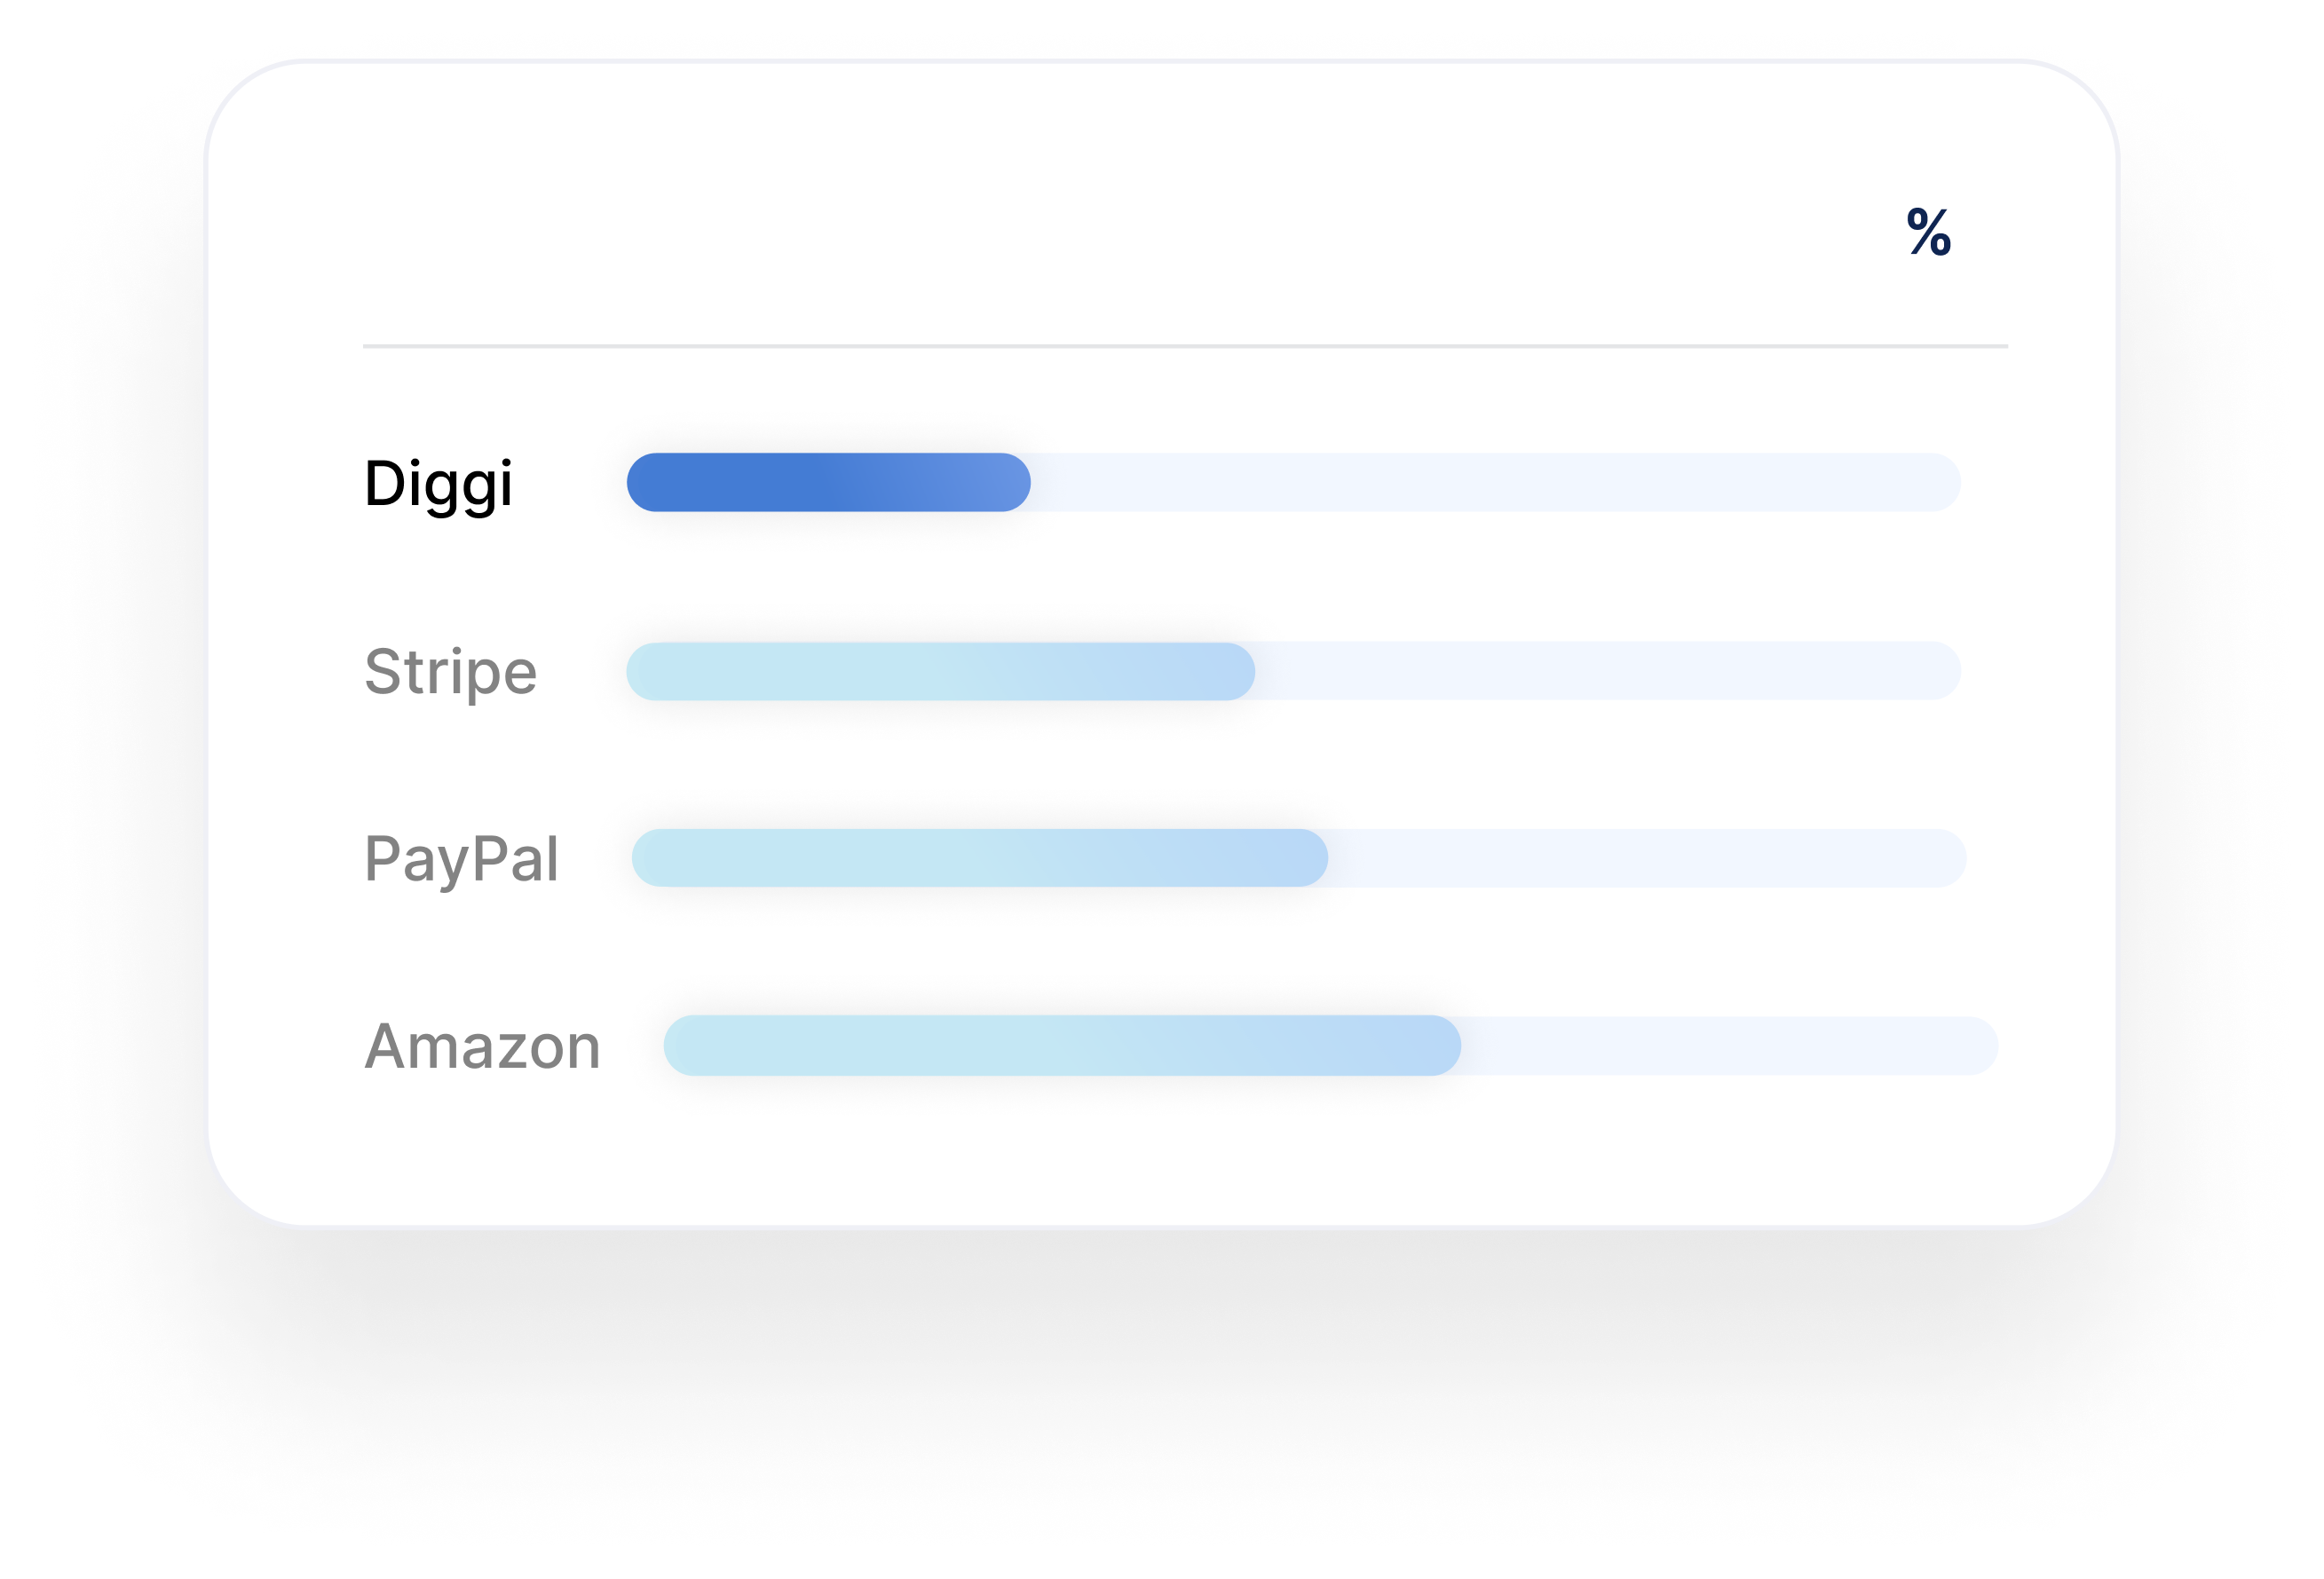This screenshot has width=2324, height=1579.
Task: Click the Amazon label
Action: point(482,1047)
